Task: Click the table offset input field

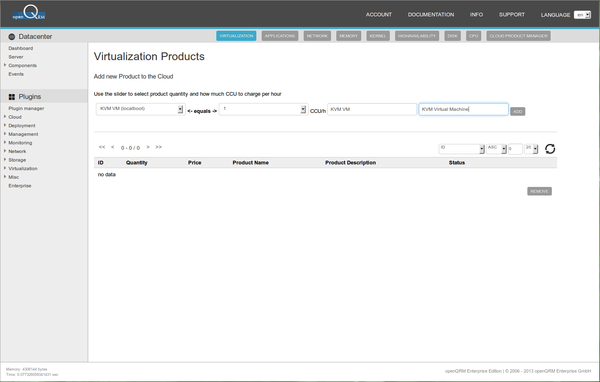Action: pyautogui.click(x=515, y=149)
